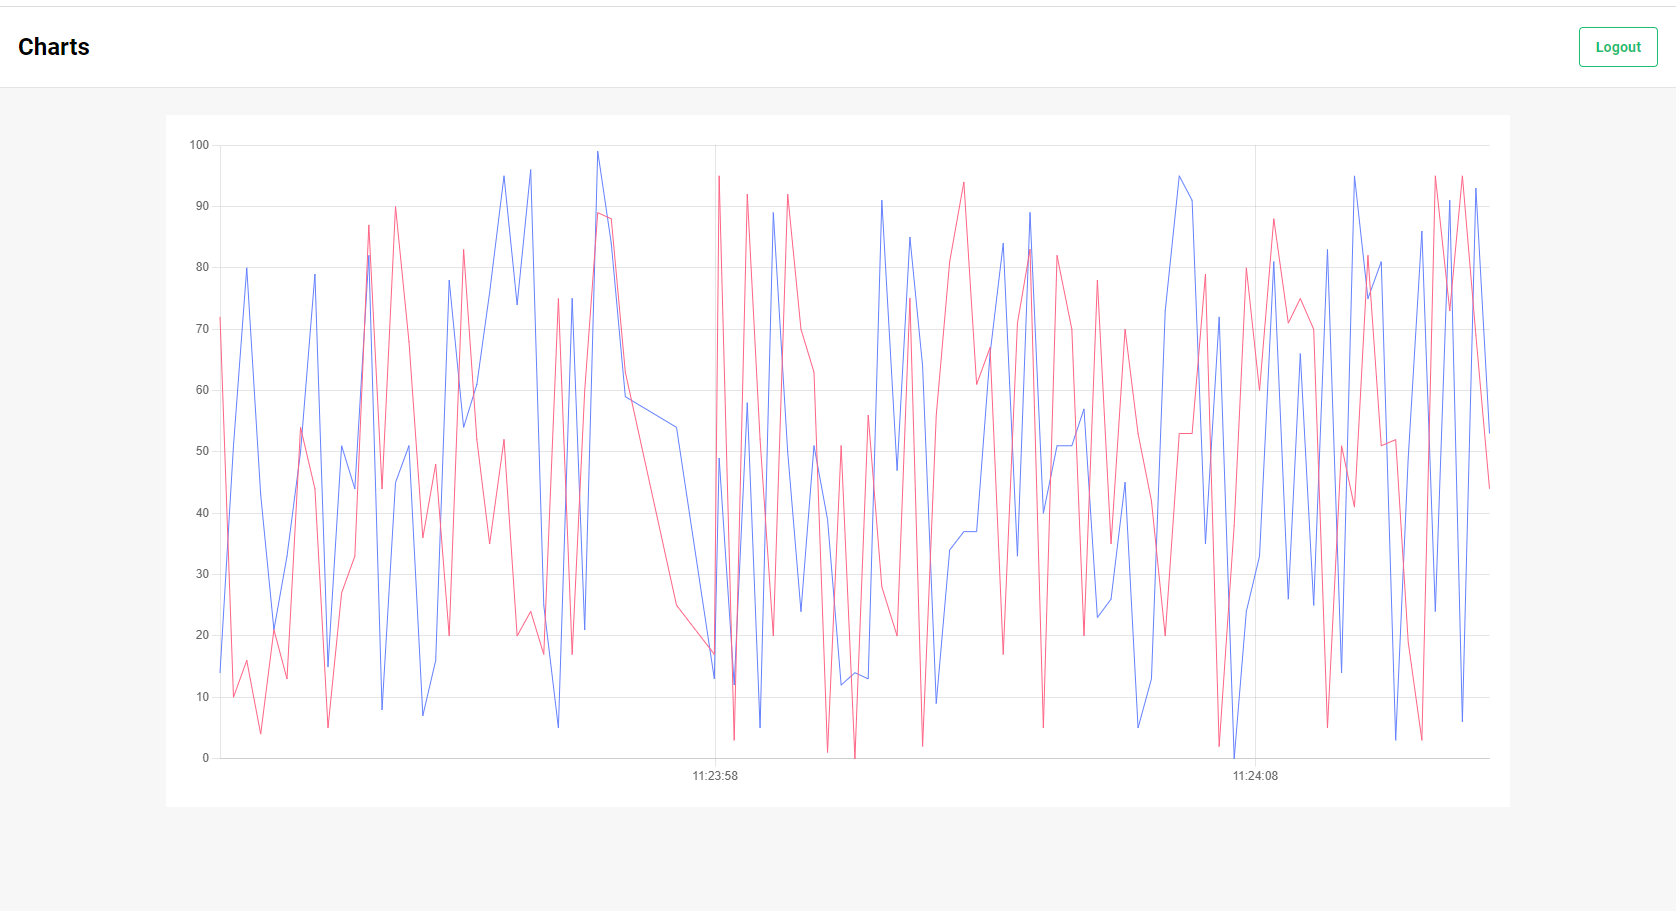The width and height of the screenshot is (1676, 911).
Task: Click the highest blue peak near 99
Action: coord(599,152)
